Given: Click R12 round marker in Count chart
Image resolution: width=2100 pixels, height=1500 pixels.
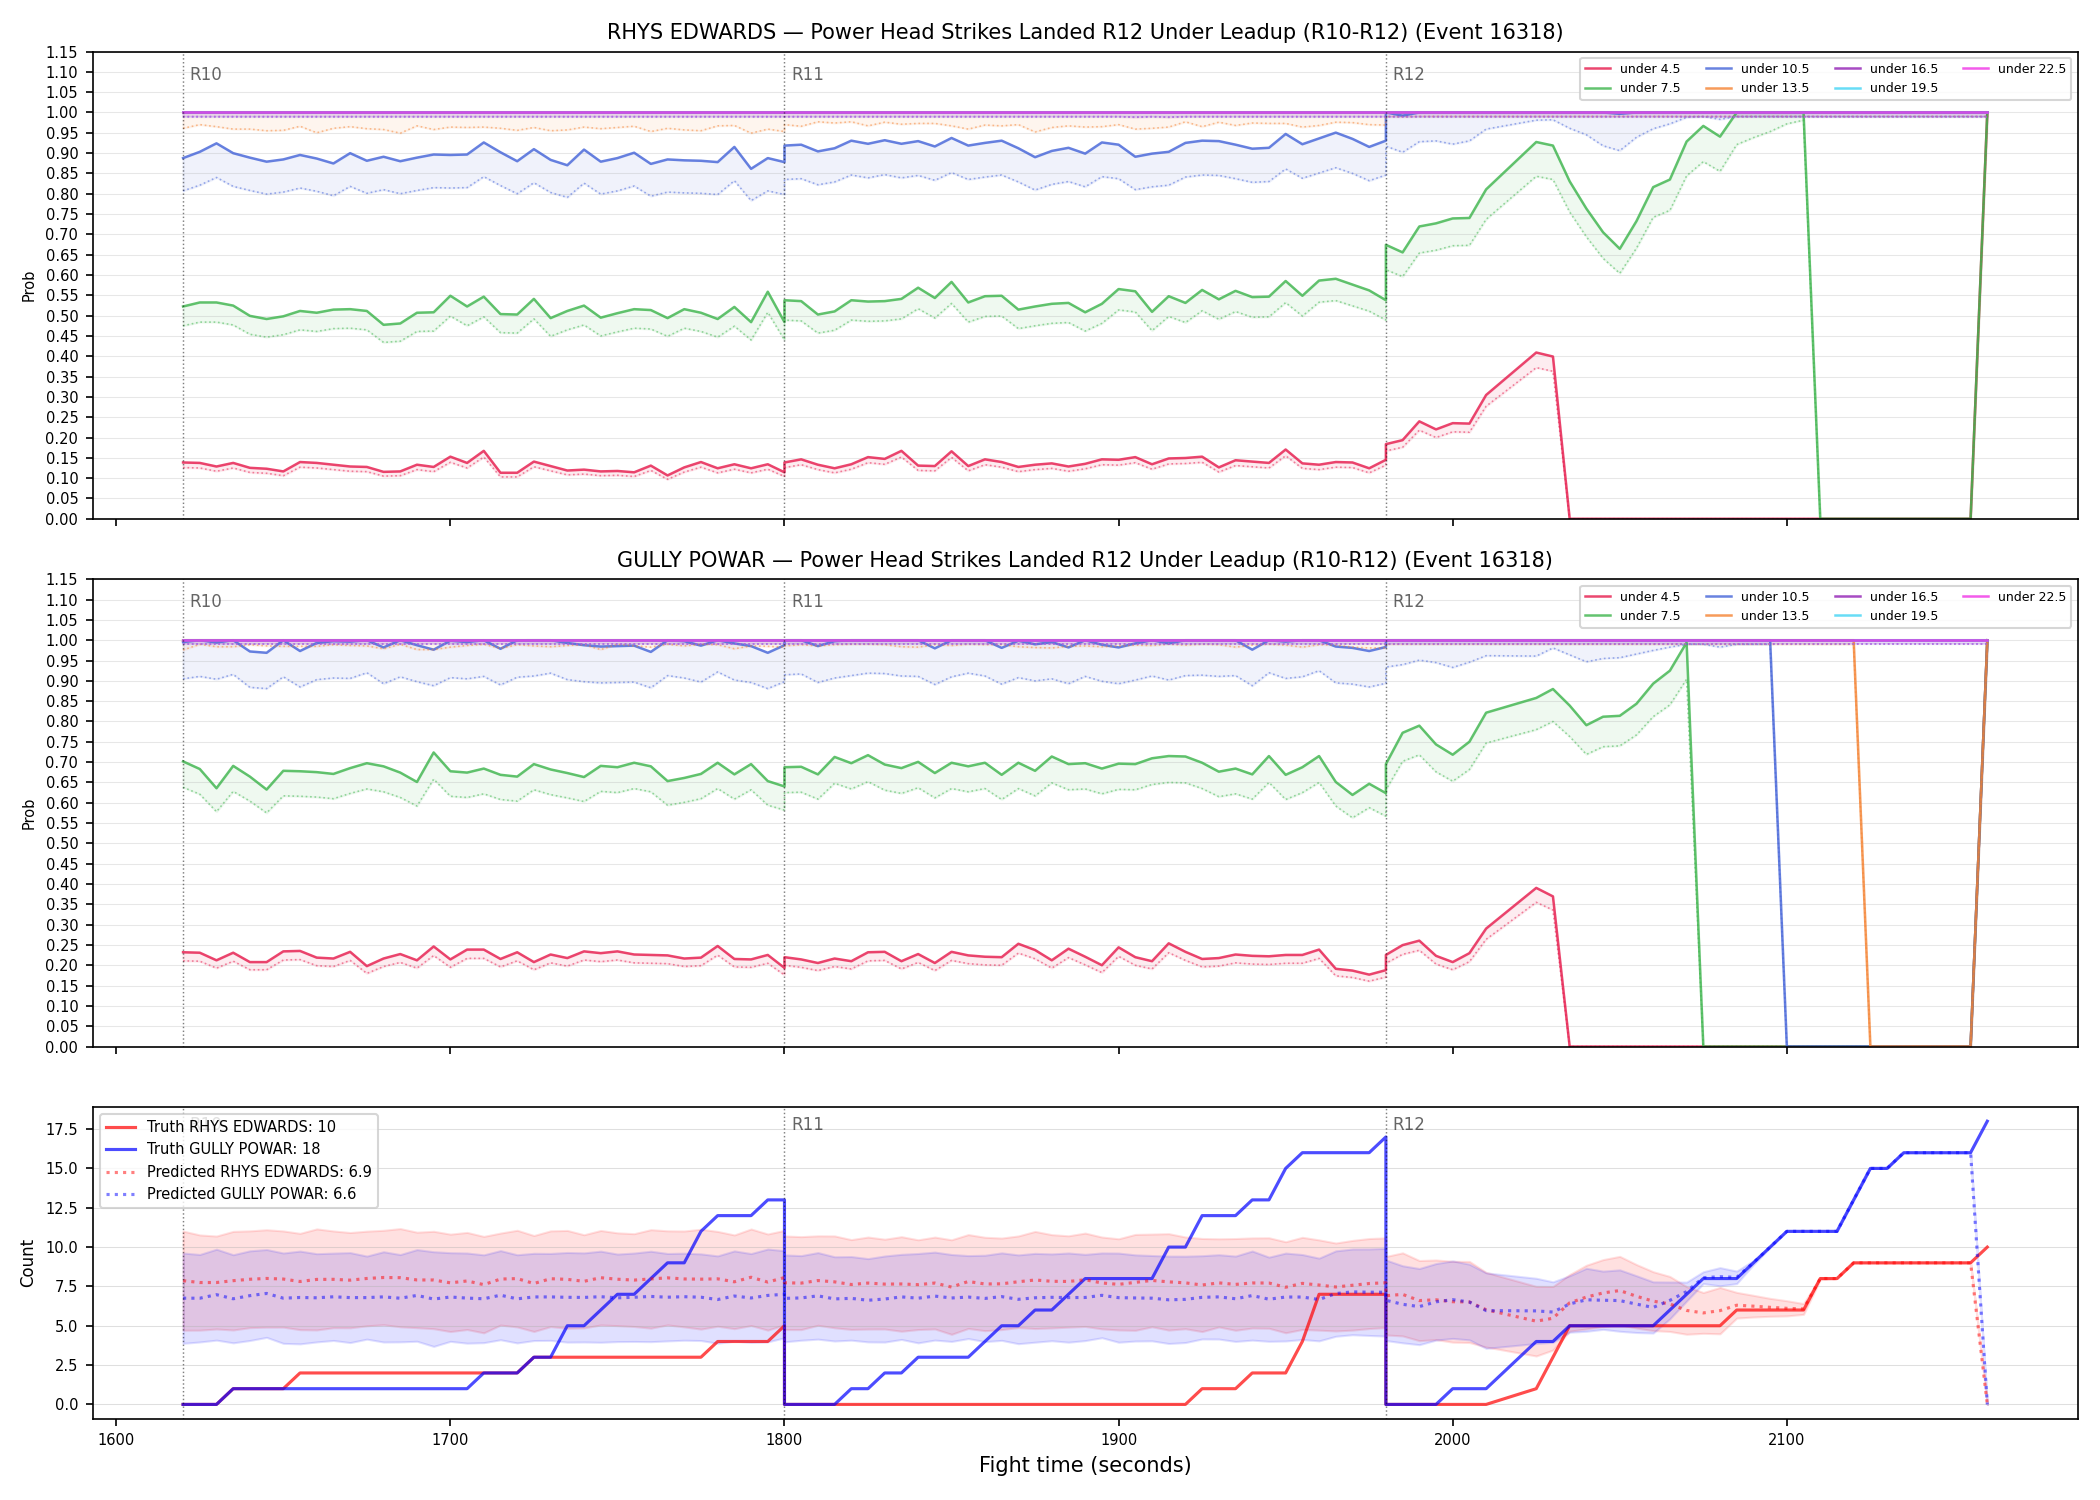Looking at the screenshot, I should tap(1409, 1124).
